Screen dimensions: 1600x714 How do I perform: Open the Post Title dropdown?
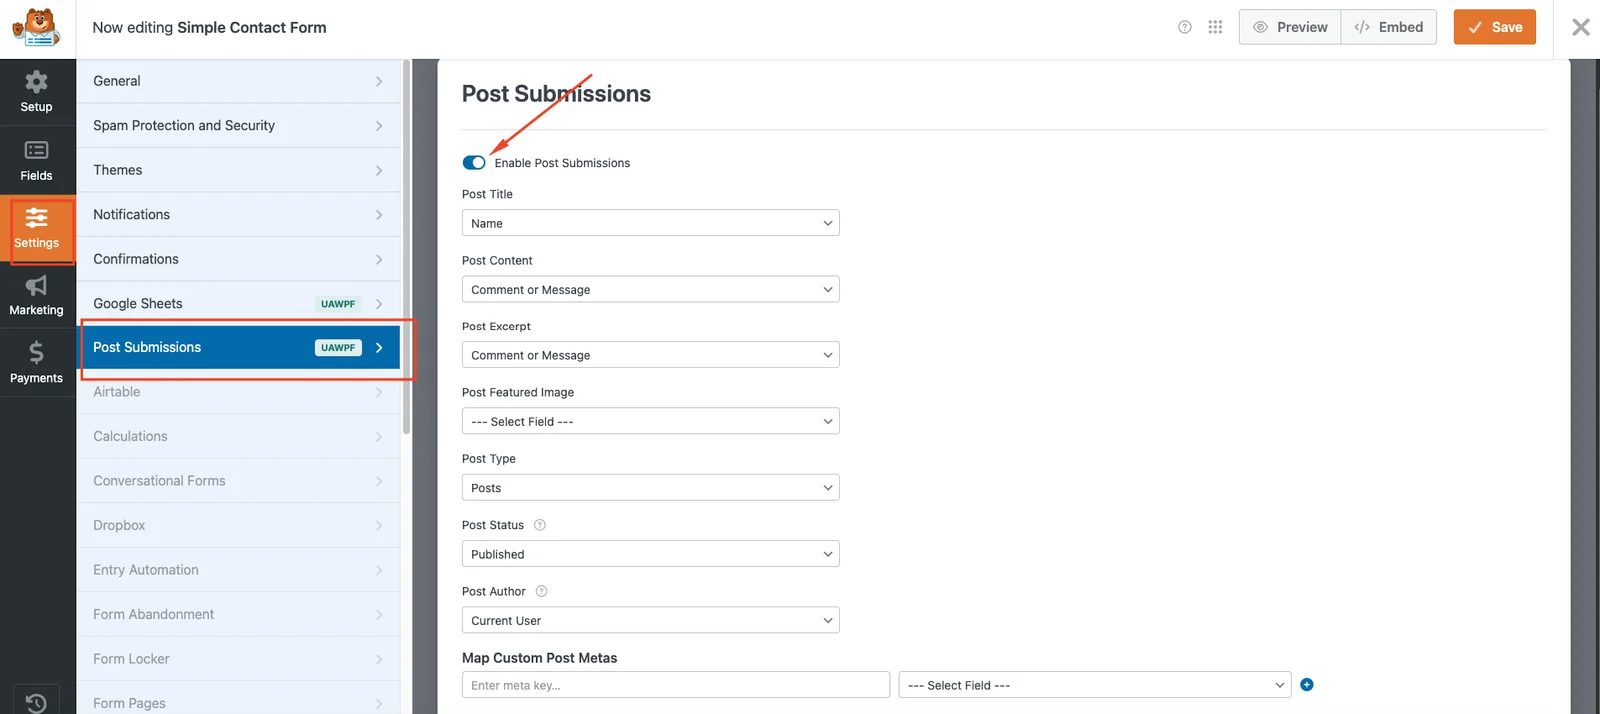(650, 223)
